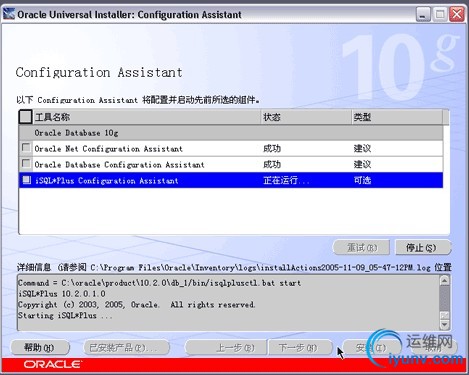Select the Oracle Database Configuration Assistant row
The image size is (469, 375).
click(231, 164)
